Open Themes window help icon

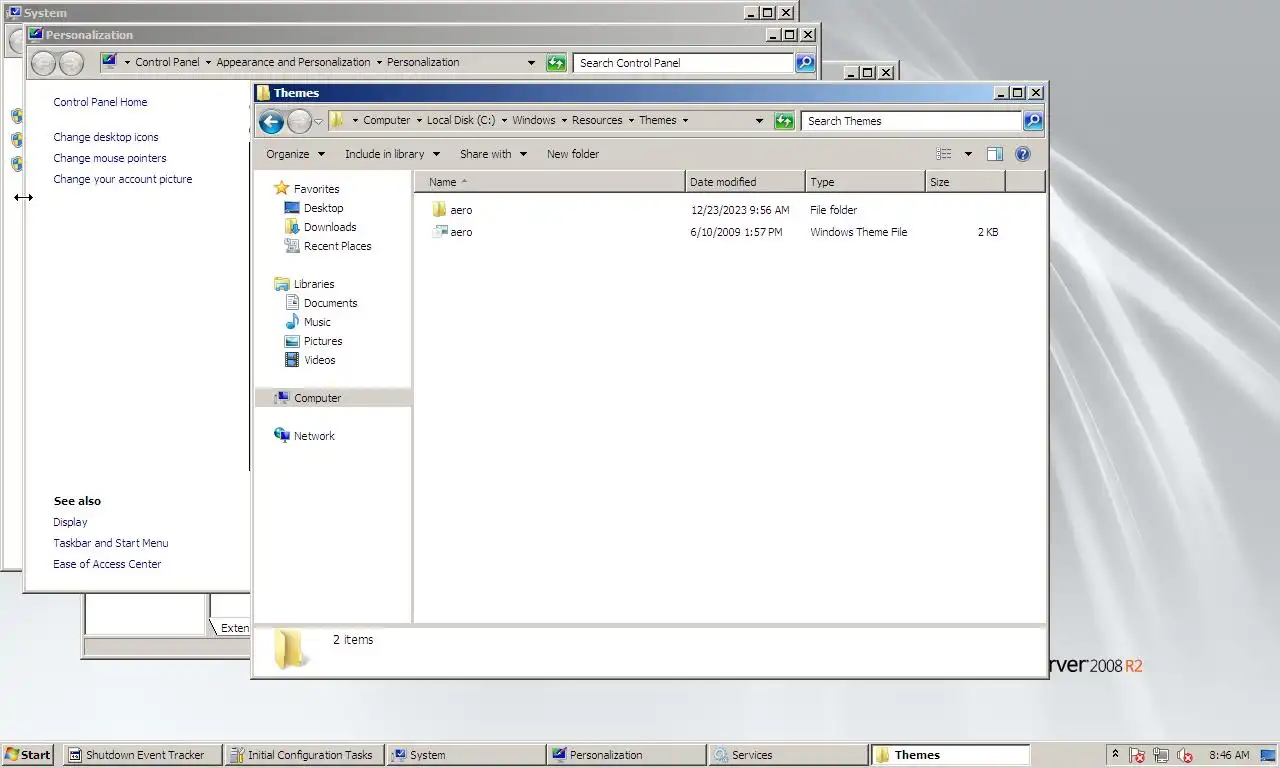1023,154
